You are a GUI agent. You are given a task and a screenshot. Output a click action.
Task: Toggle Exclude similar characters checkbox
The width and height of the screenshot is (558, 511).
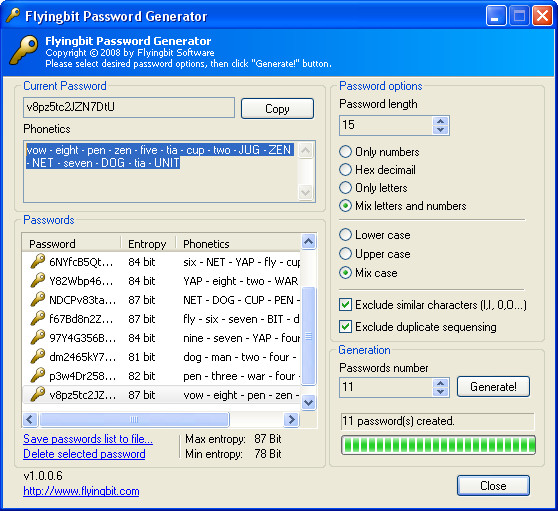tap(346, 305)
